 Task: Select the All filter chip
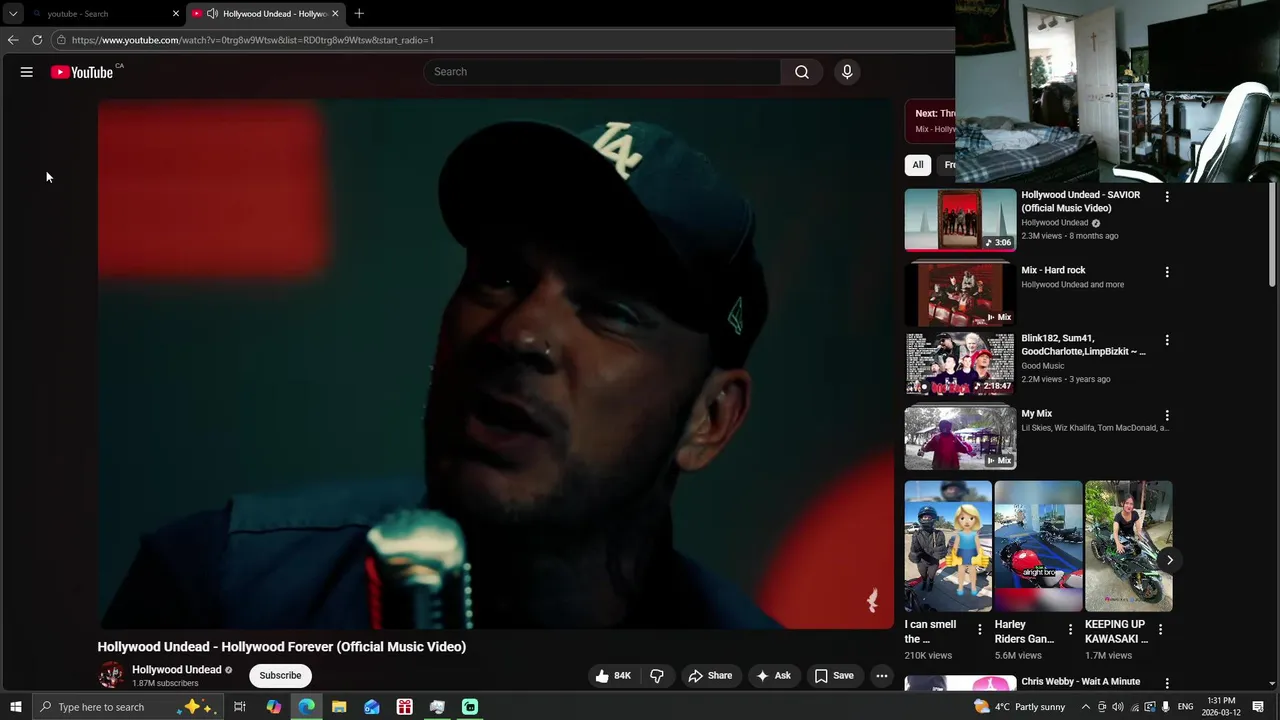pos(918,165)
